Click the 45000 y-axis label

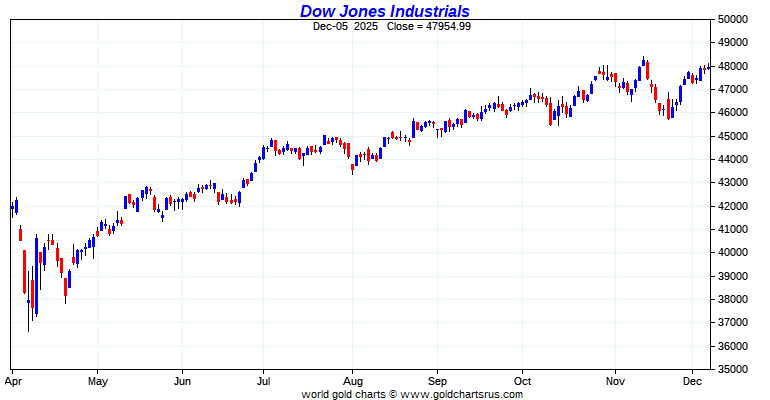tap(733, 136)
